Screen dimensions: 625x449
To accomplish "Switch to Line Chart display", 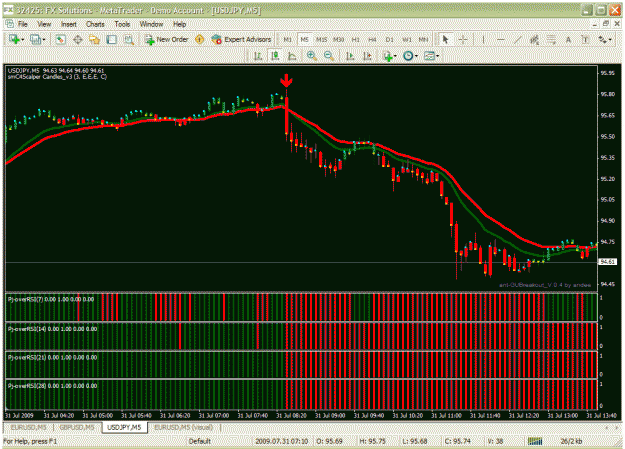I will [x=292, y=56].
